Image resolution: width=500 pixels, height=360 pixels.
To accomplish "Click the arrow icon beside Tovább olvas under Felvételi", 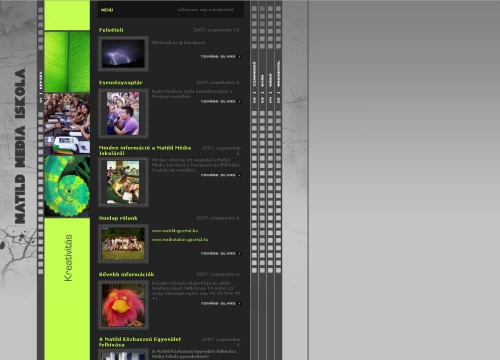I will point(239,57).
